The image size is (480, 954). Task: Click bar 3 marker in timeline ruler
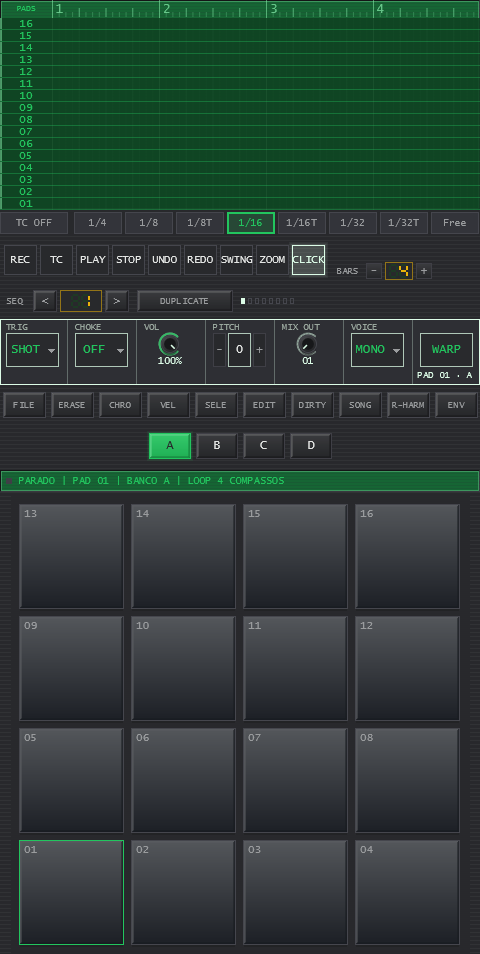click(x=274, y=9)
